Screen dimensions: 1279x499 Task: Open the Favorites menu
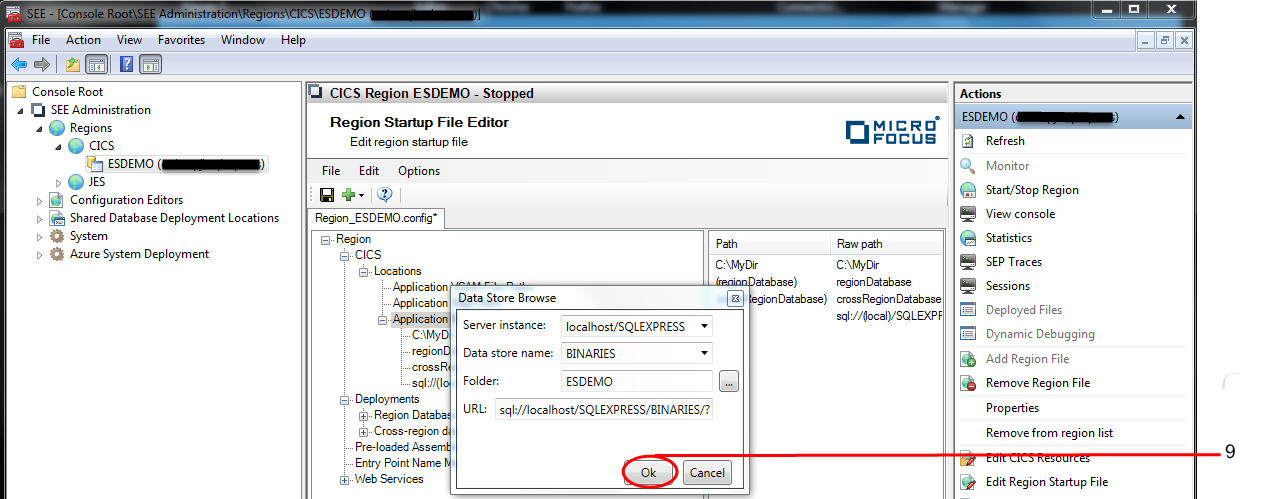181,40
